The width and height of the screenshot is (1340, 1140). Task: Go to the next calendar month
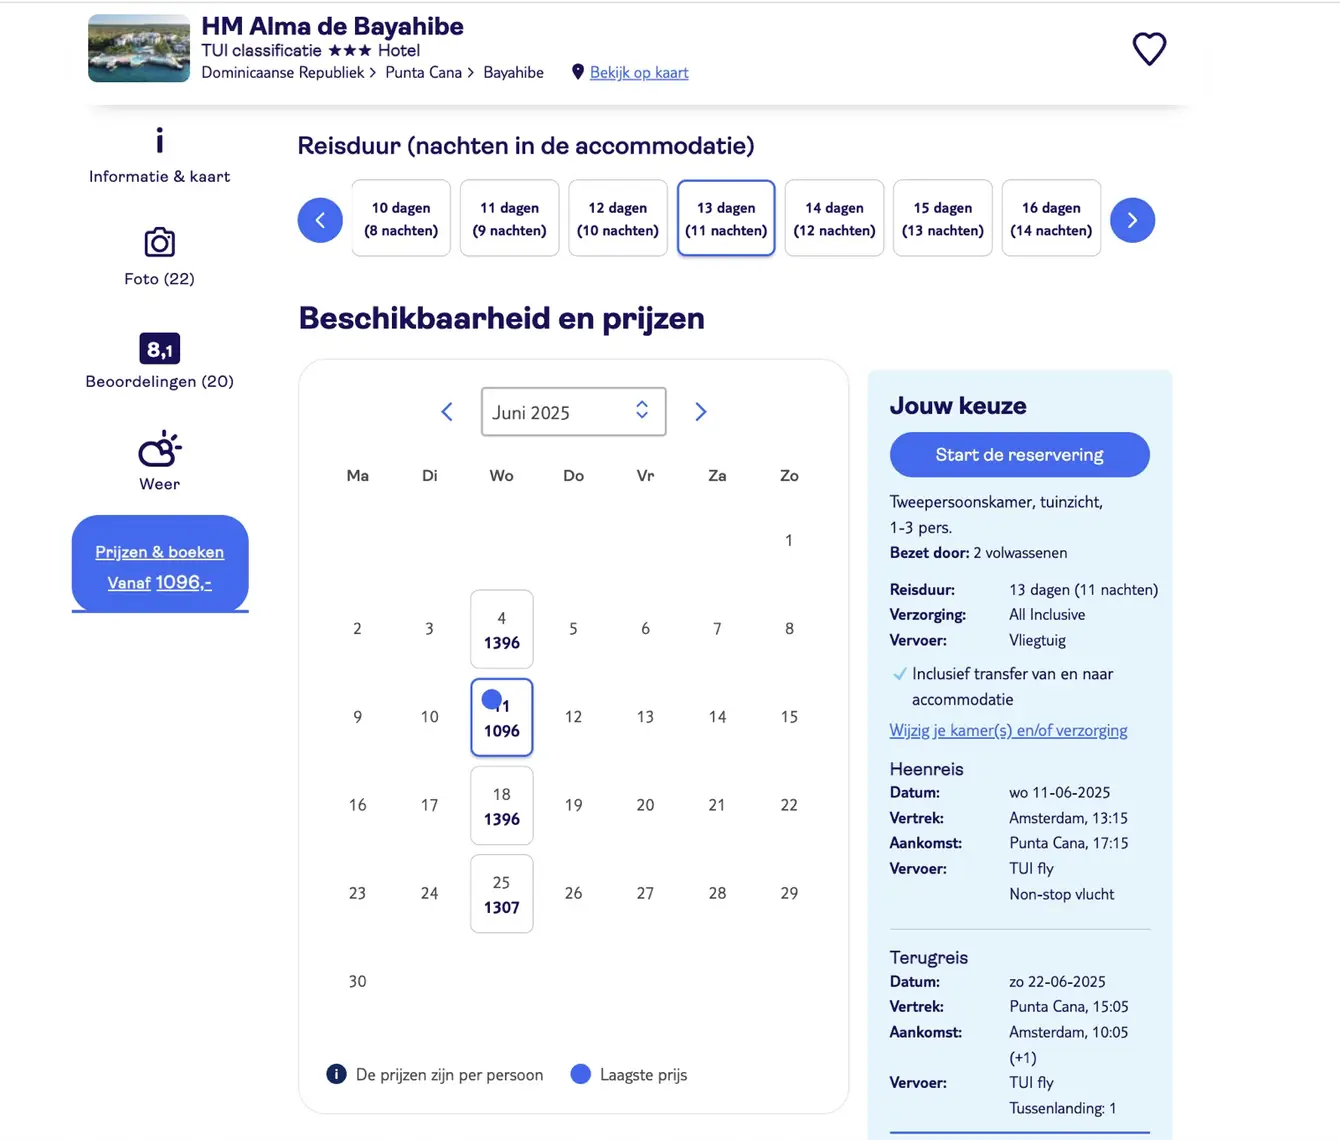click(701, 412)
